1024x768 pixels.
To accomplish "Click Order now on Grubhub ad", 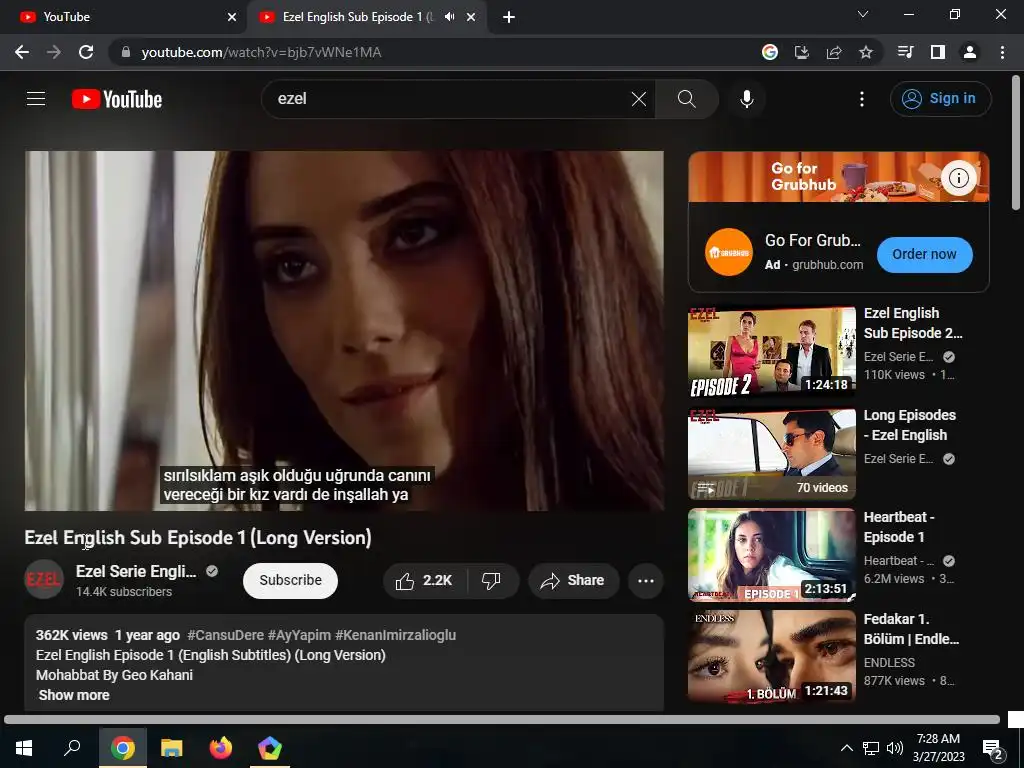I will pos(924,255).
